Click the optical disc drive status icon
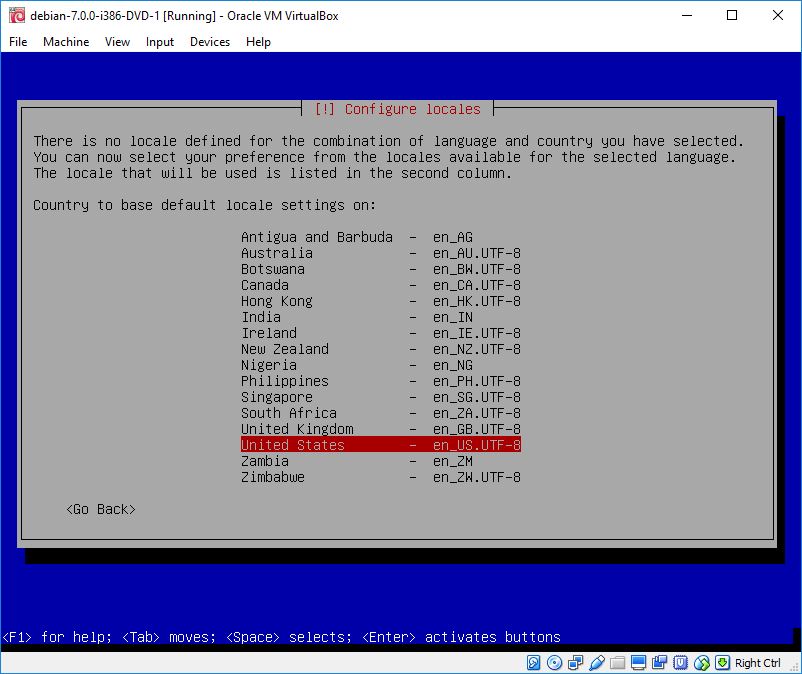The width and height of the screenshot is (802, 674). click(554, 663)
